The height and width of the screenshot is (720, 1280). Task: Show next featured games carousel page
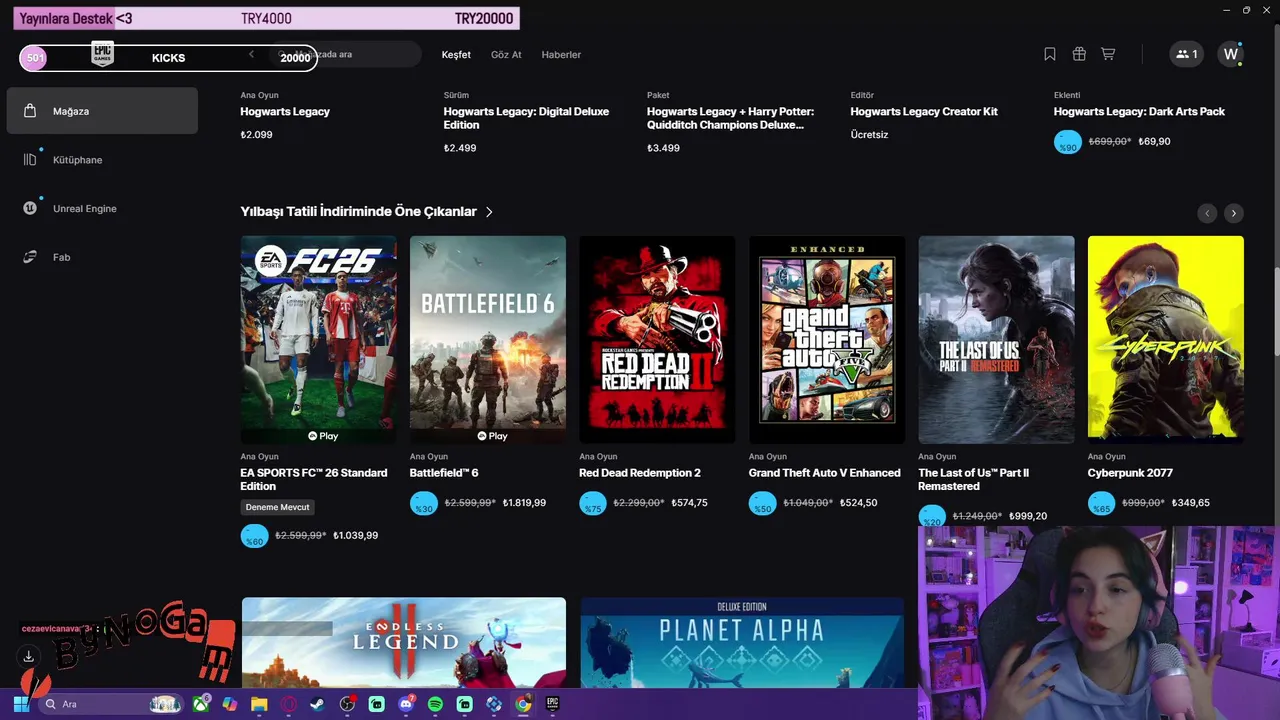pyautogui.click(x=1234, y=213)
